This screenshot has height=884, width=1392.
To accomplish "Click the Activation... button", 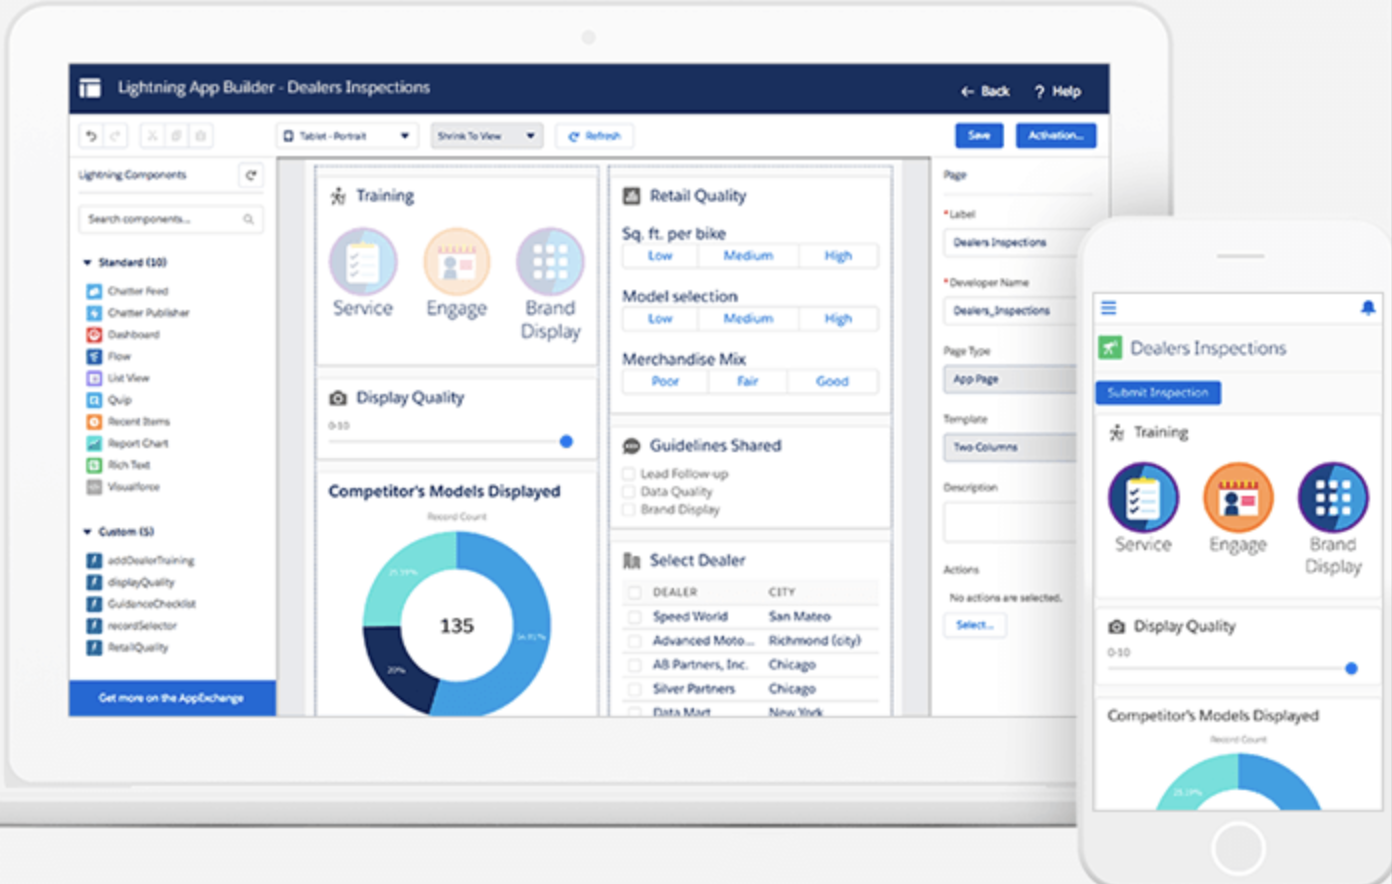I will [x=1056, y=136].
